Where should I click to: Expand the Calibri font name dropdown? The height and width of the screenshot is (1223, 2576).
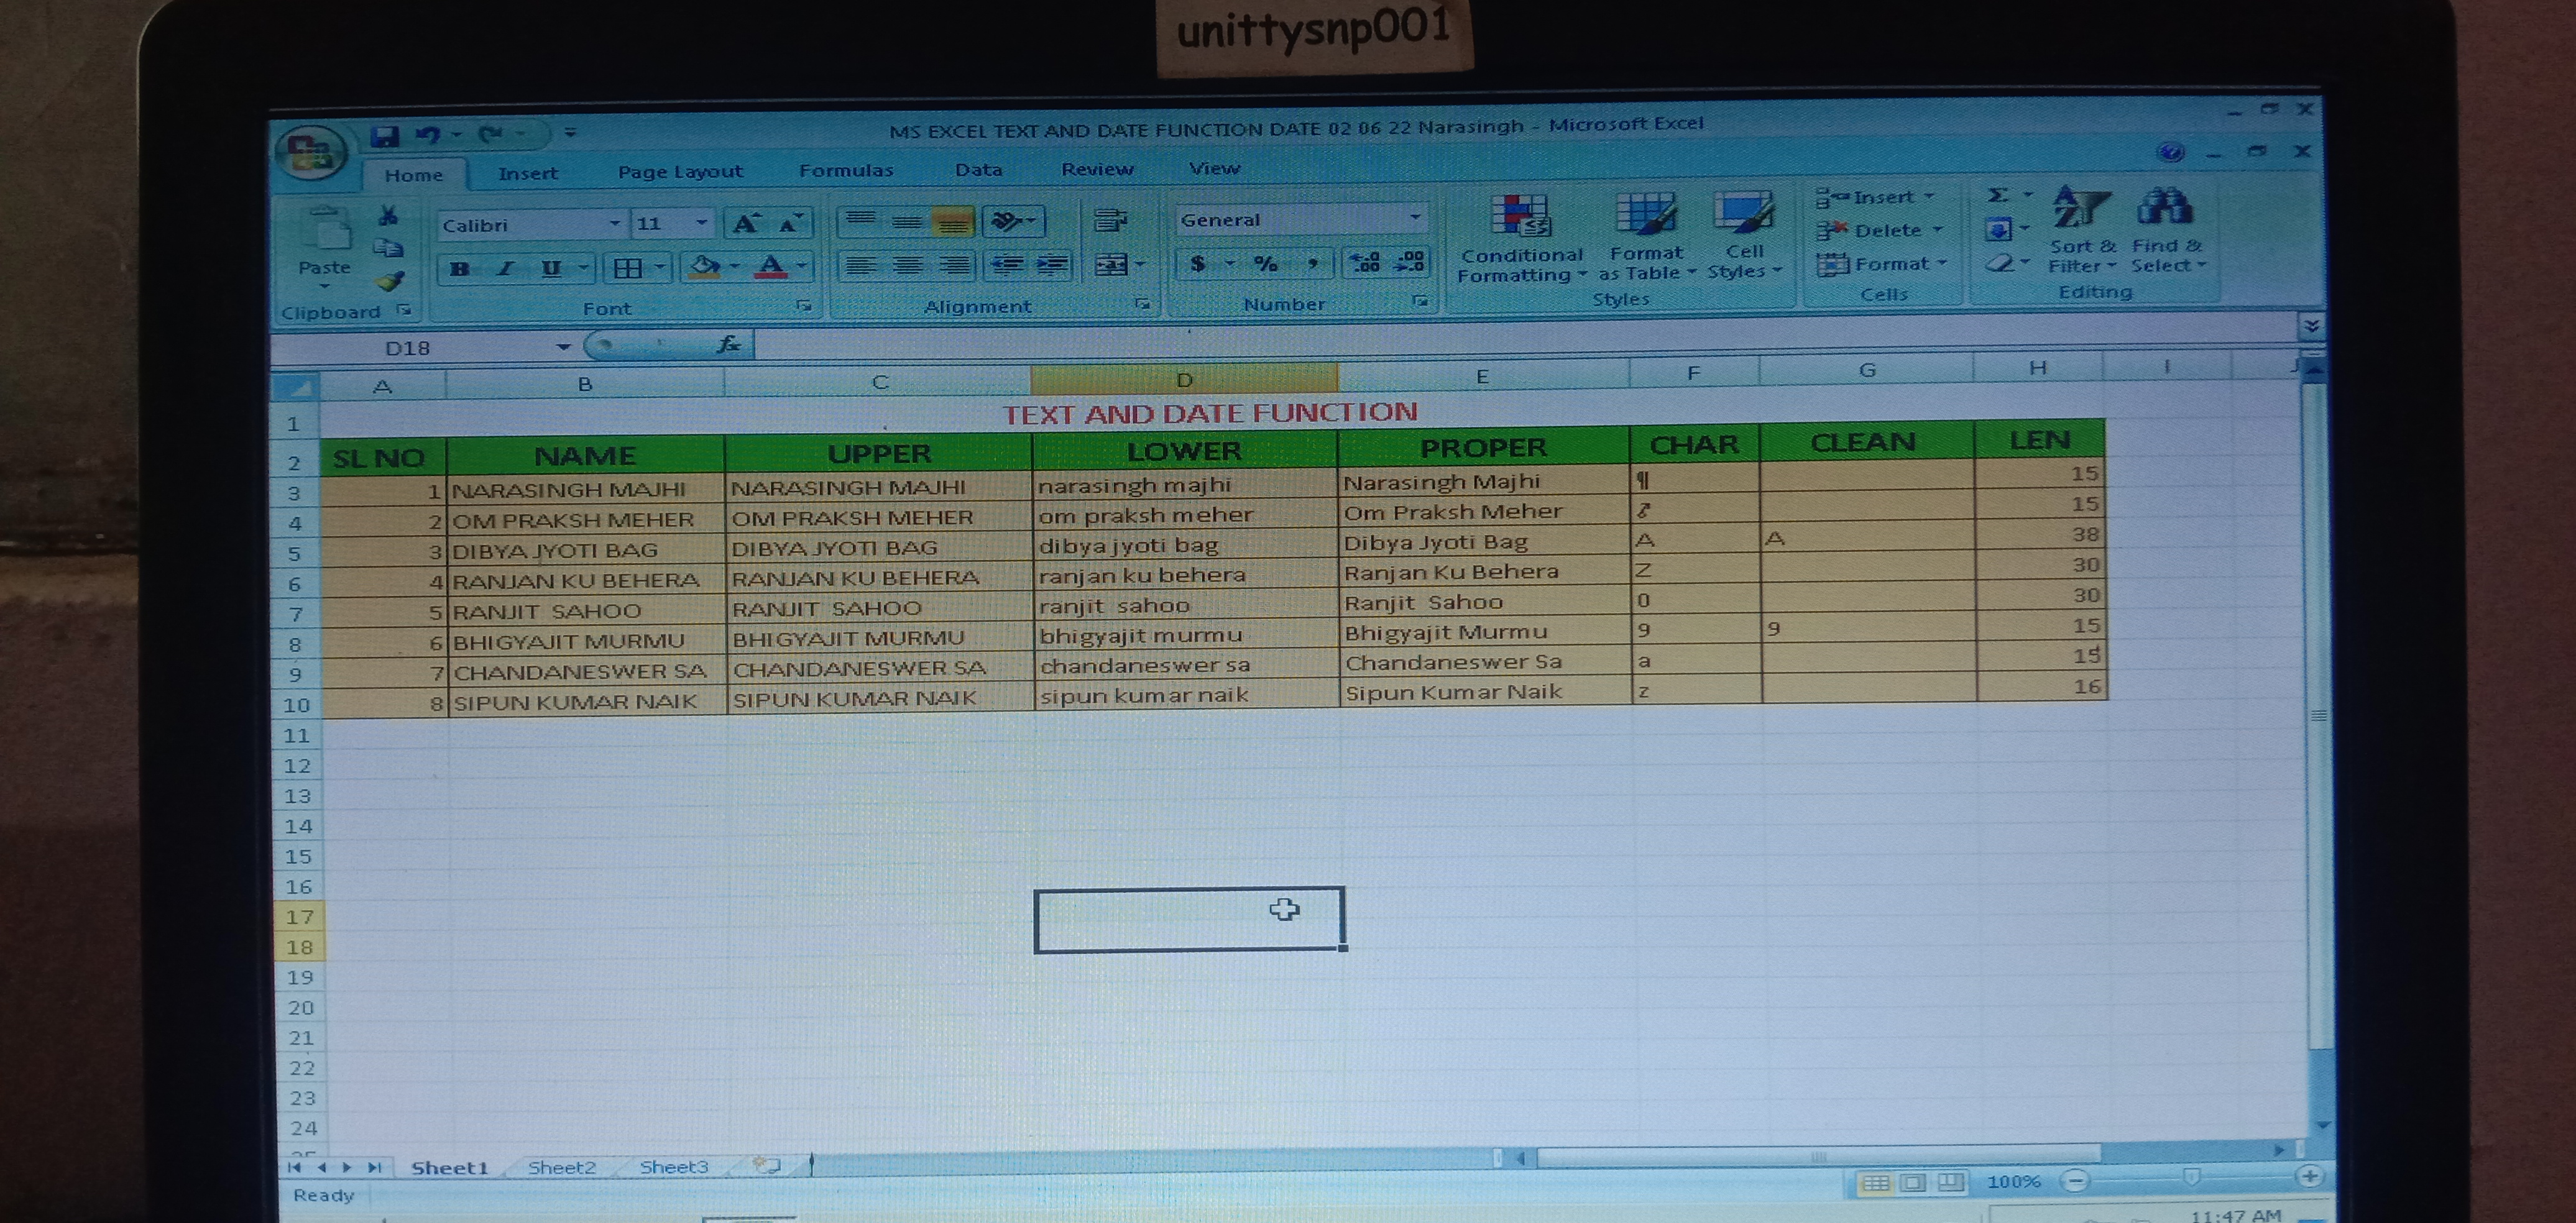(614, 224)
